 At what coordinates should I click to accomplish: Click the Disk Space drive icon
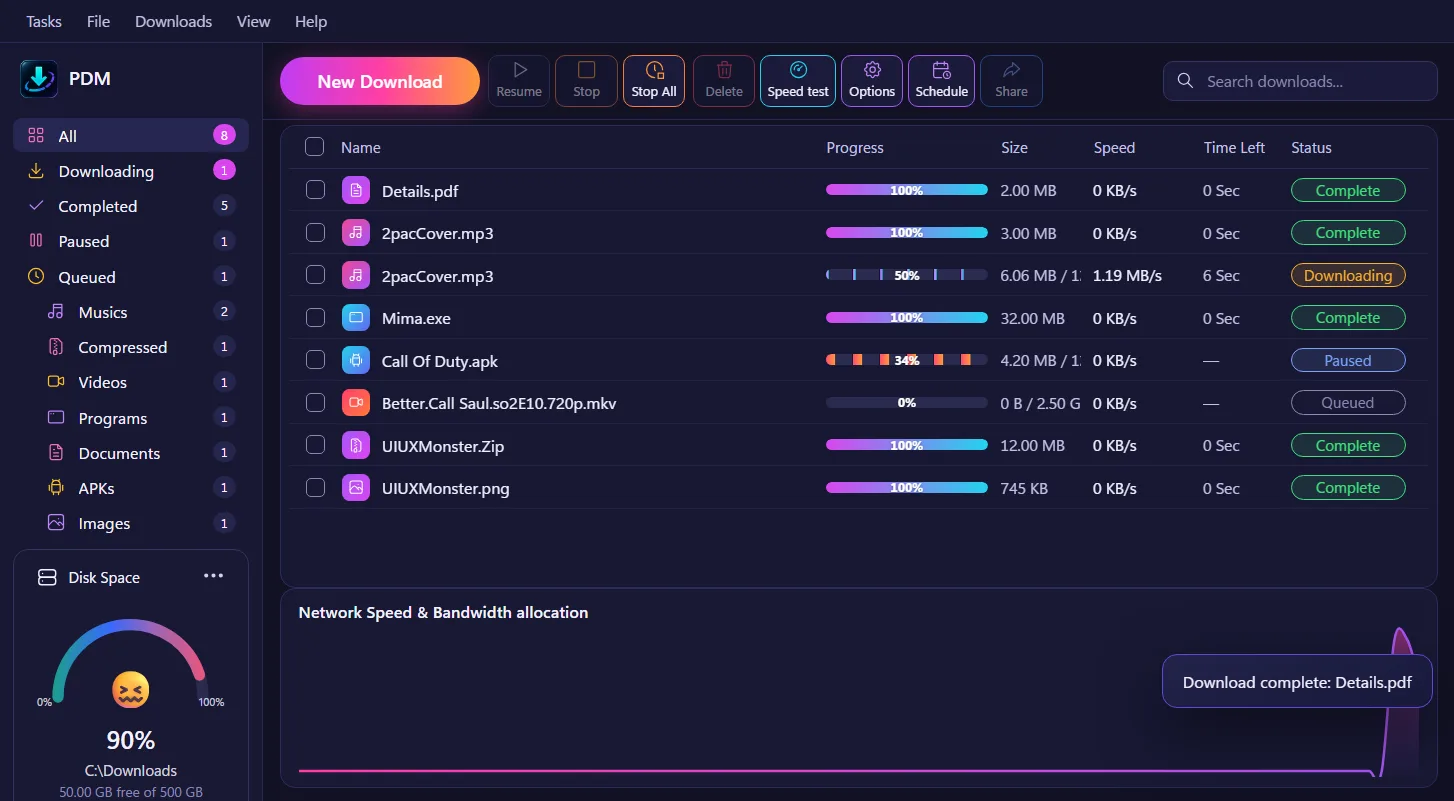click(46, 577)
